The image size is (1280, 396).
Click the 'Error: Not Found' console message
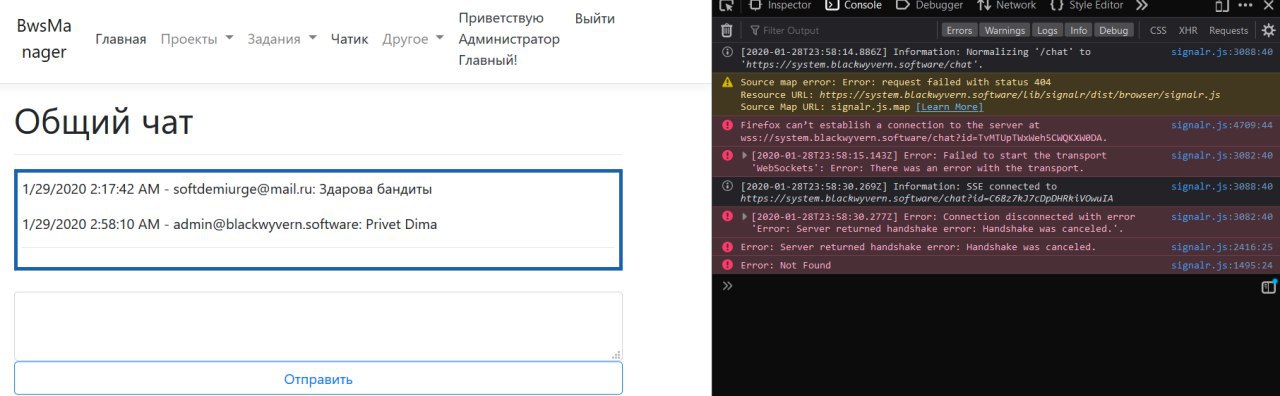pyautogui.click(x=786, y=265)
